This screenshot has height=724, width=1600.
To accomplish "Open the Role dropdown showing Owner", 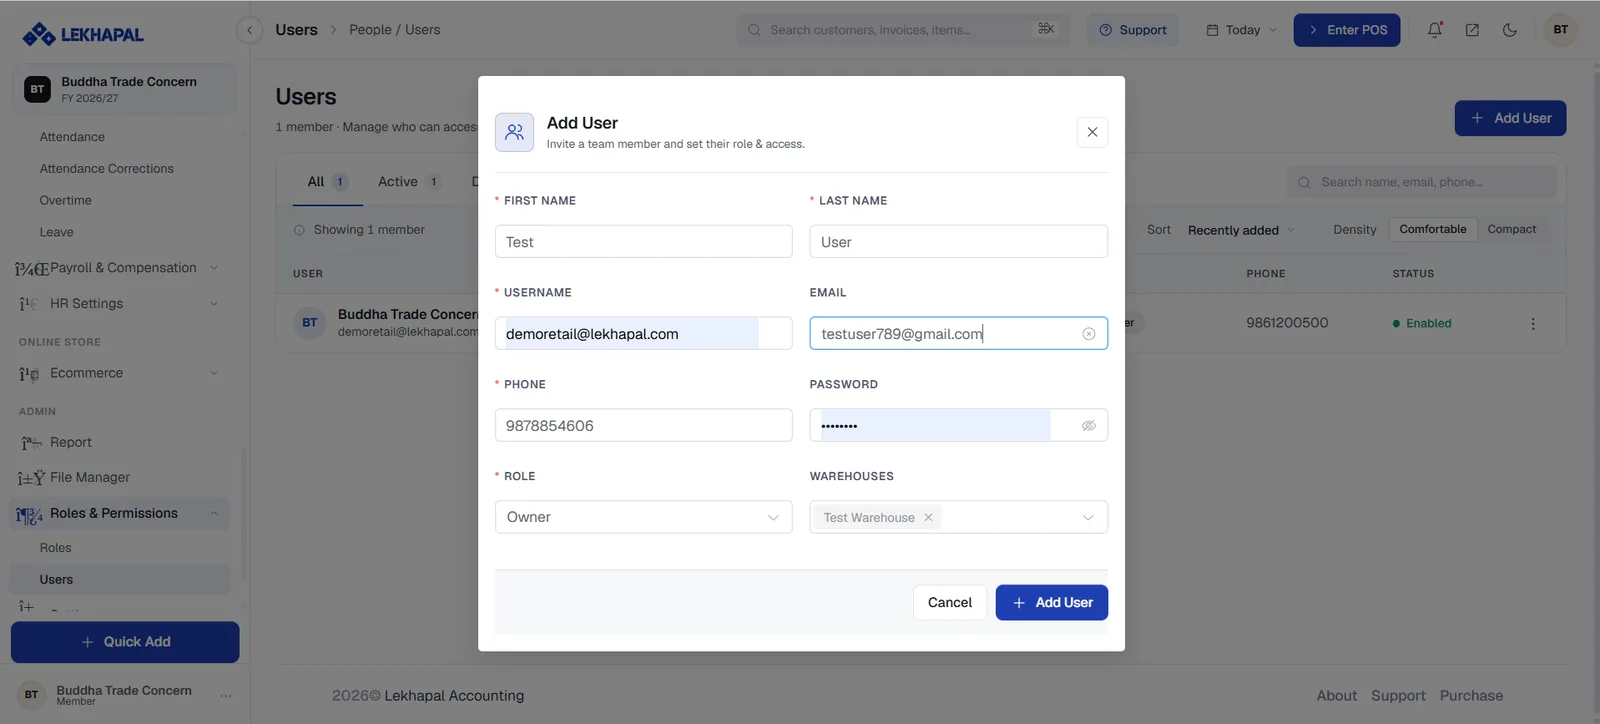I will click(643, 517).
